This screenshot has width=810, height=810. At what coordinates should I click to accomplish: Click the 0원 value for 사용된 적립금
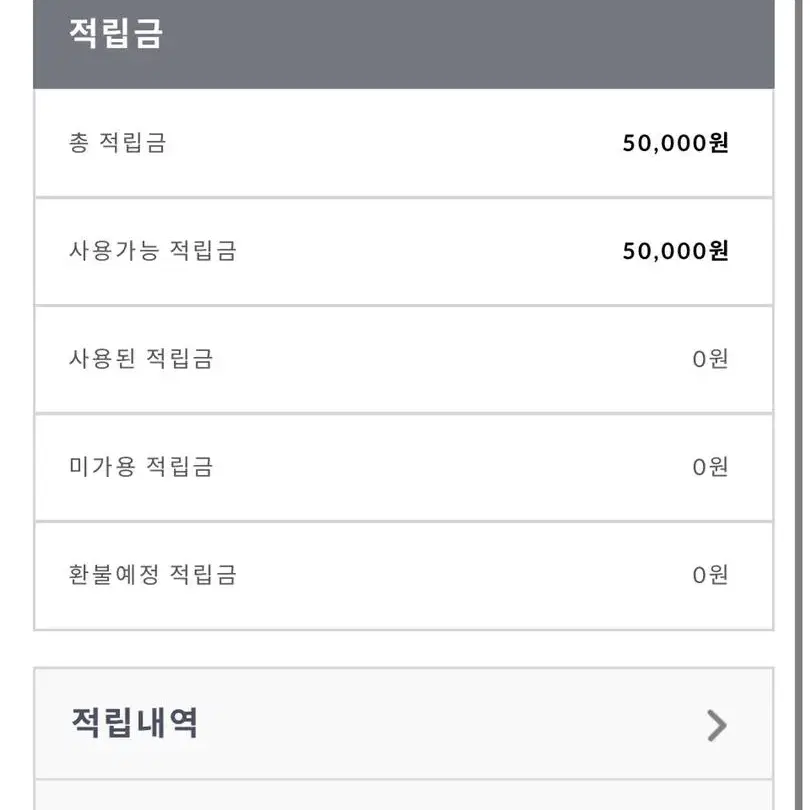pos(710,359)
